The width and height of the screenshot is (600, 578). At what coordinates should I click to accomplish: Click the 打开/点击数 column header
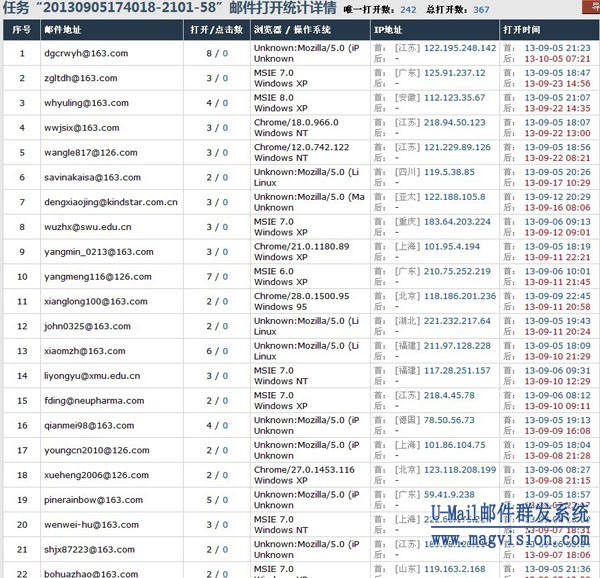point(217,30)
